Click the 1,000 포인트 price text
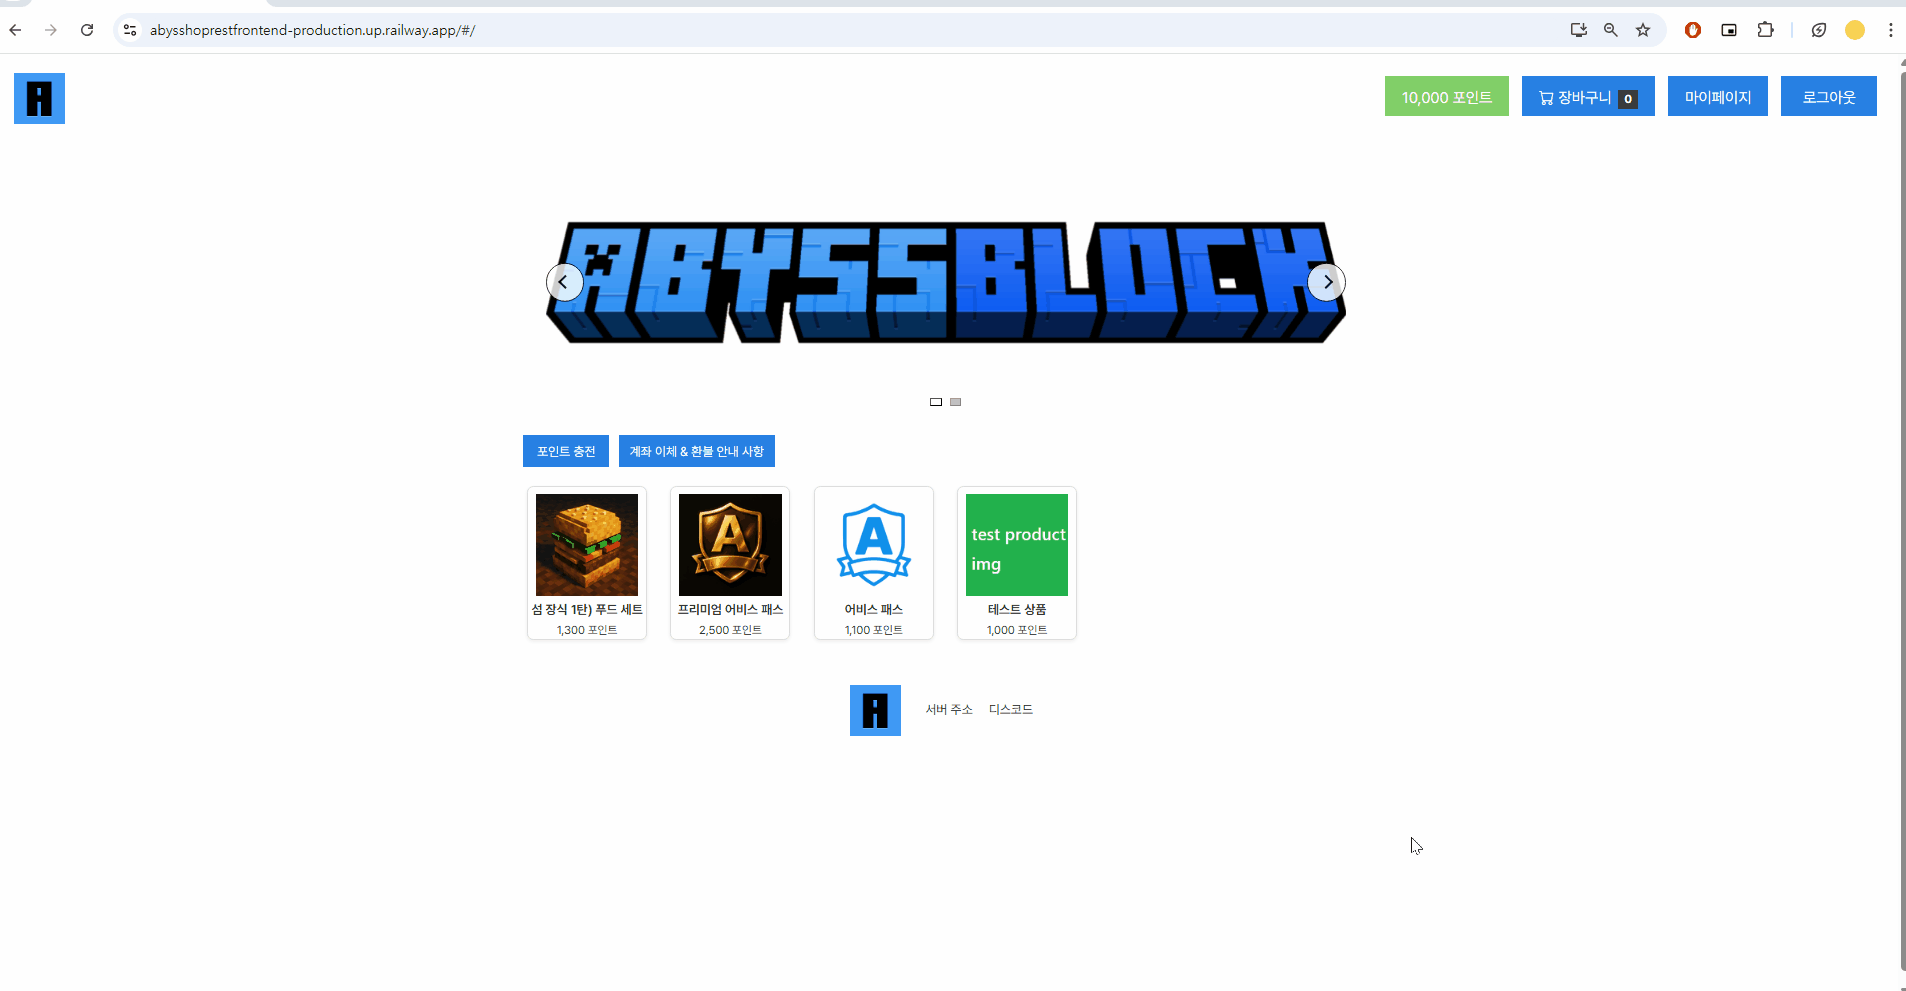Viewport: 1906px width, 991px height. click(x=1017, y=630)
